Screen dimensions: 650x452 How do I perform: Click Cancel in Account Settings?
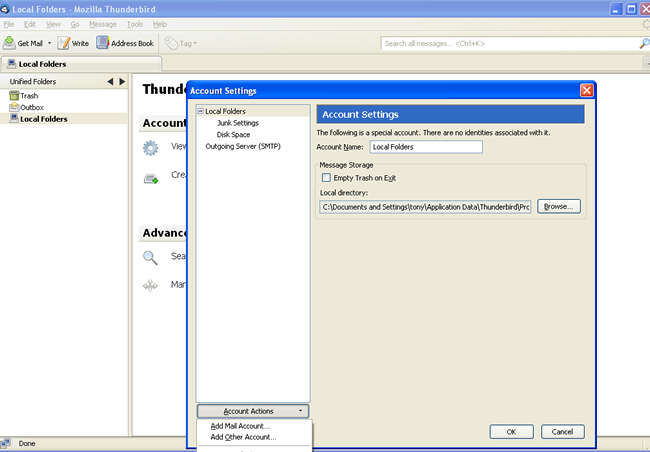[563, 432]
